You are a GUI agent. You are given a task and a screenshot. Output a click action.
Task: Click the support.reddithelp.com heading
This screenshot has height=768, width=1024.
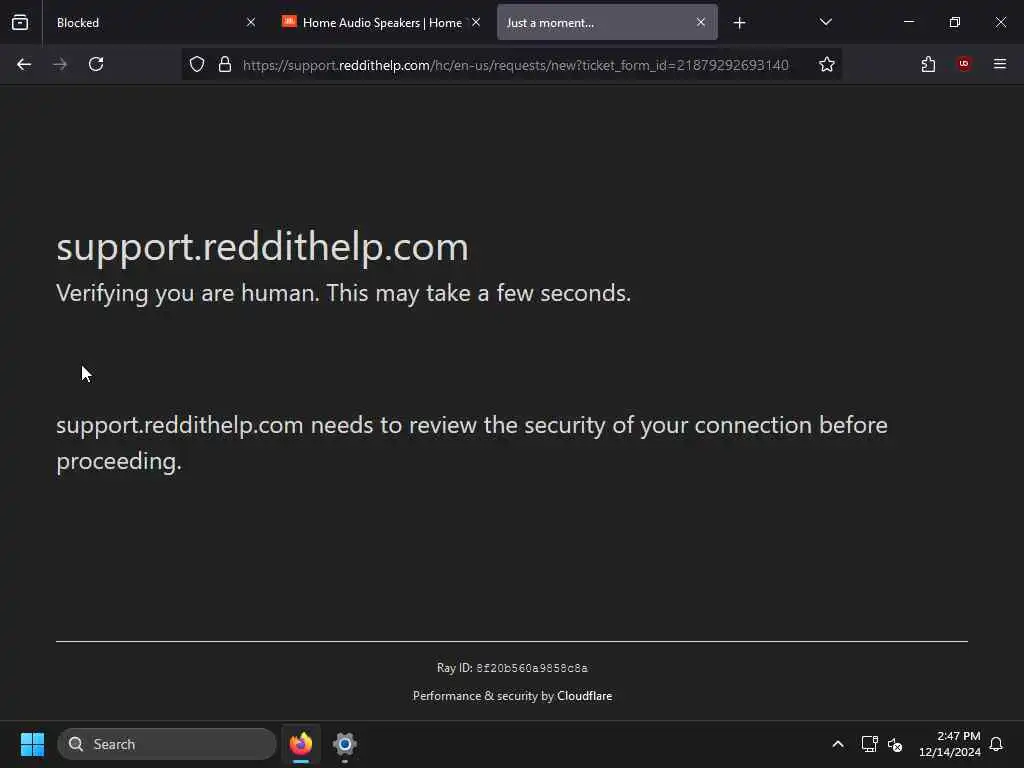pyautogui.click(x=263, y=248)
